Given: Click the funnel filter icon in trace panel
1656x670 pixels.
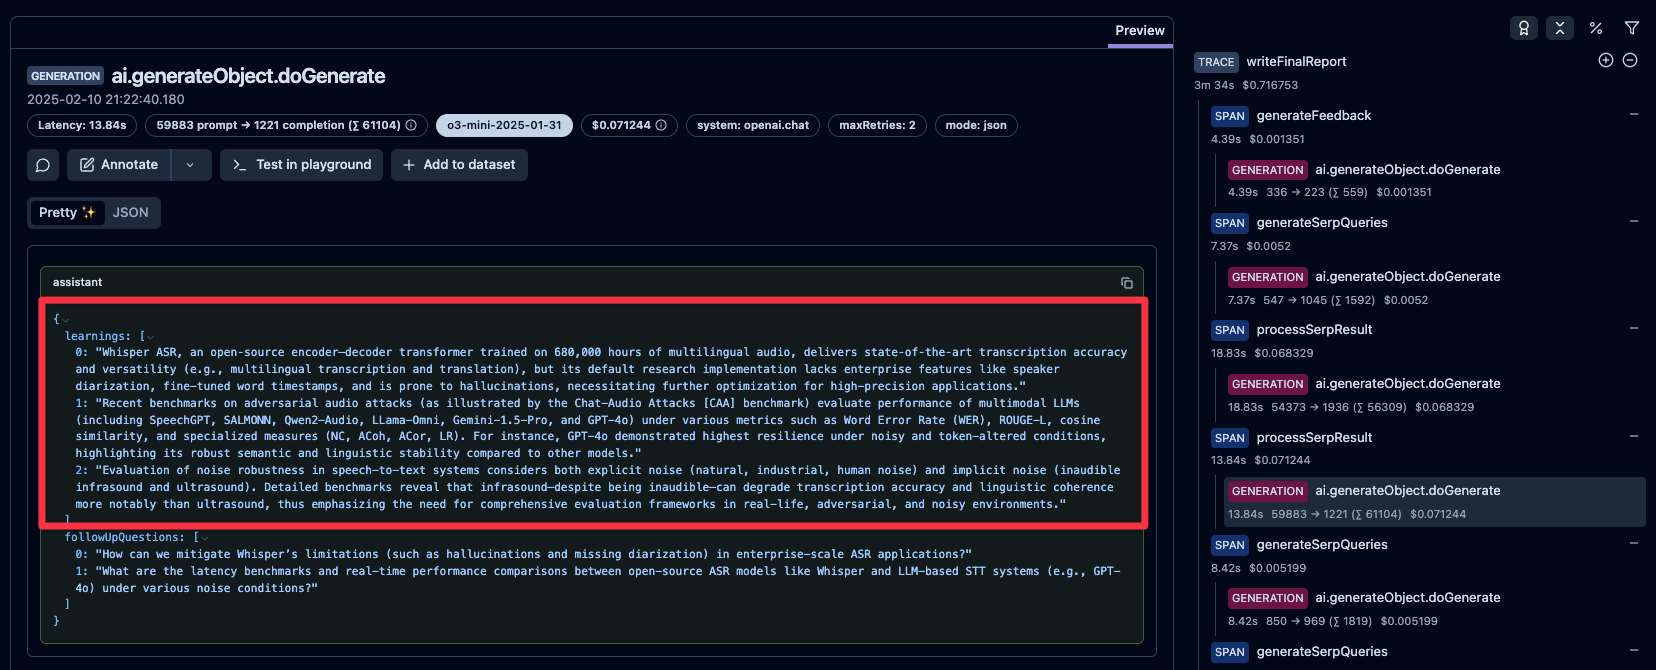Looking at the screenshot, I should [1631, 28].
